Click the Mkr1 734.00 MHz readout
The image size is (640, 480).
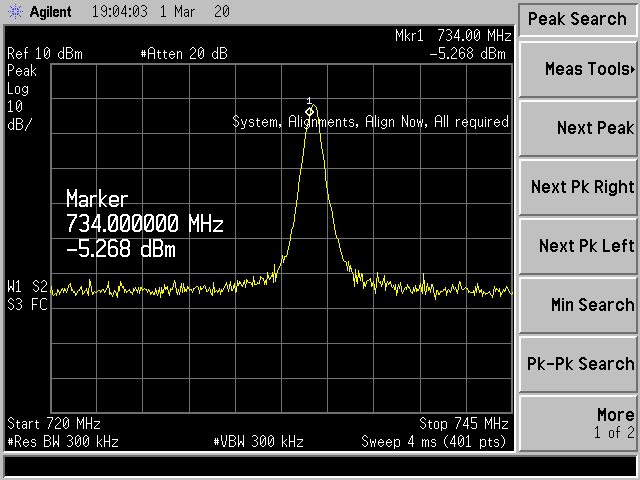[x=453, y=36]
